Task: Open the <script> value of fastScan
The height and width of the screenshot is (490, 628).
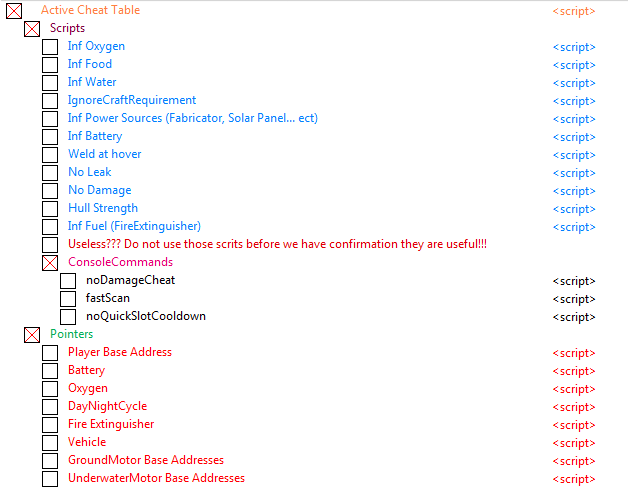Action: [x=574, y=299]
